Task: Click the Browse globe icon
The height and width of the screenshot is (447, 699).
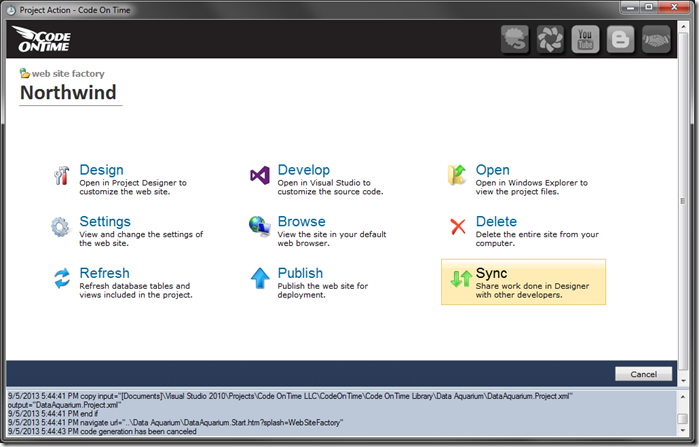Action: (x=259, y=226)
